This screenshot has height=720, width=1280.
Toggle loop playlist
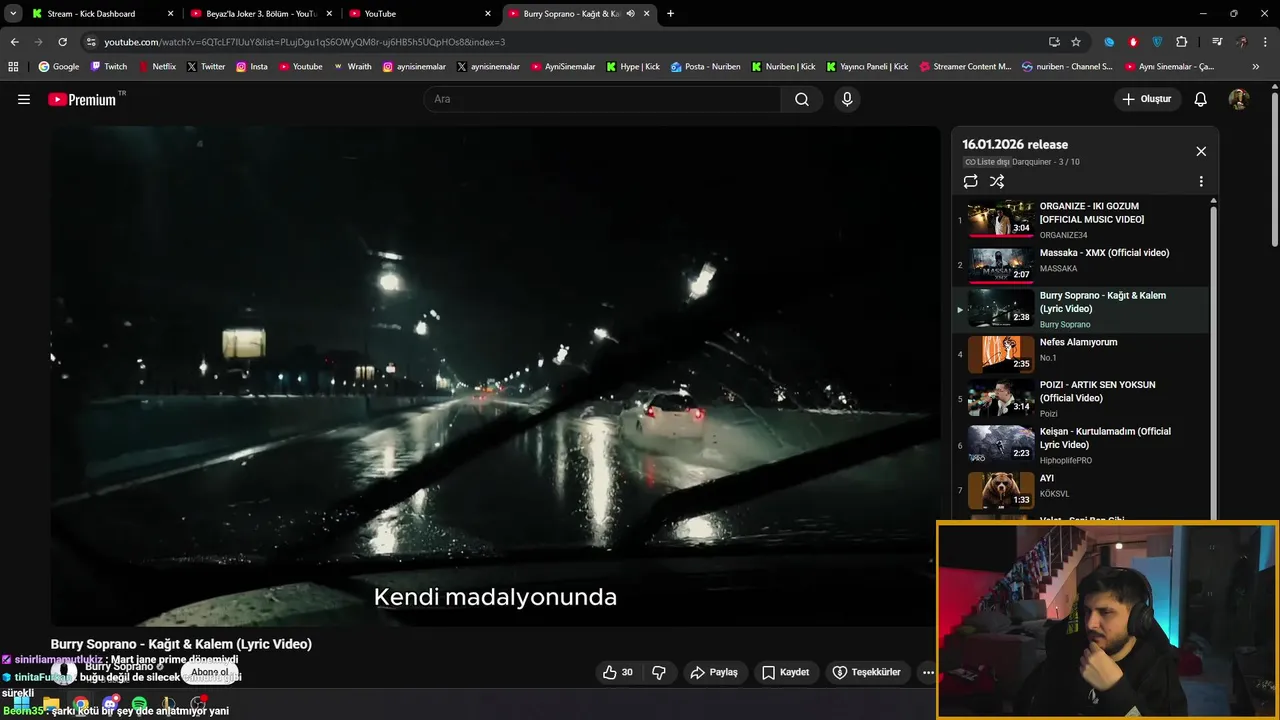(x=970, y=181)
